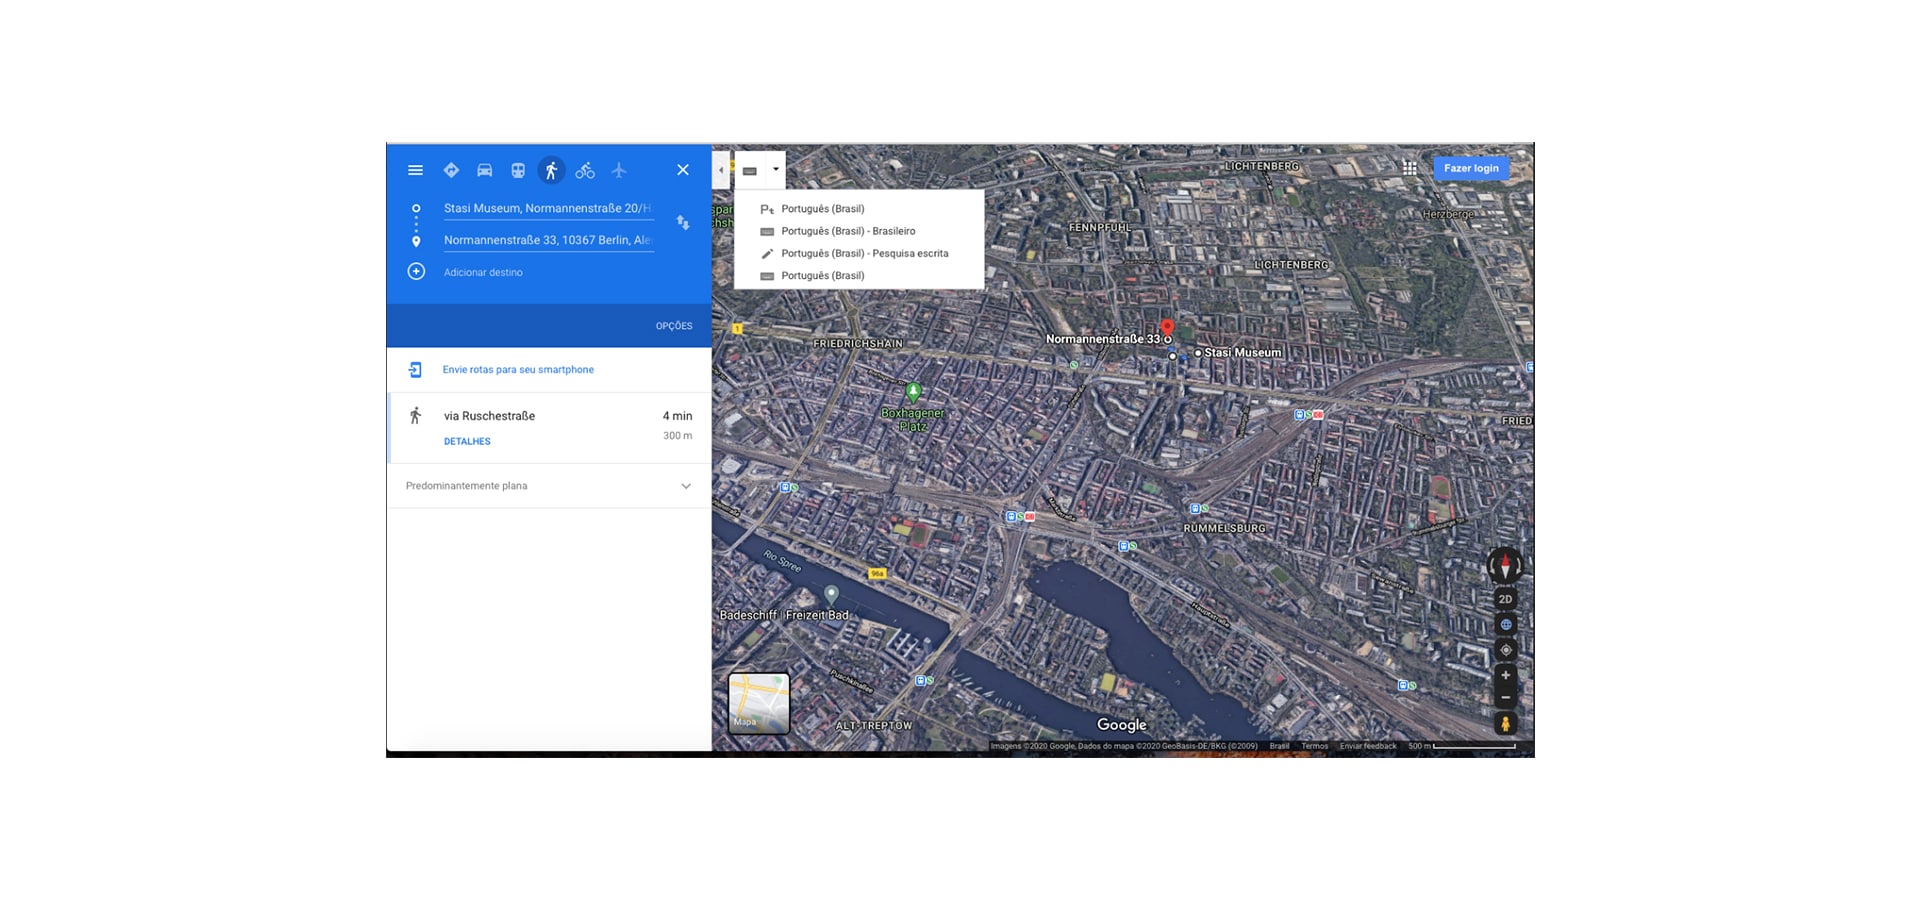Expand the Predominantemente plana elevation section

coord(549,486)
